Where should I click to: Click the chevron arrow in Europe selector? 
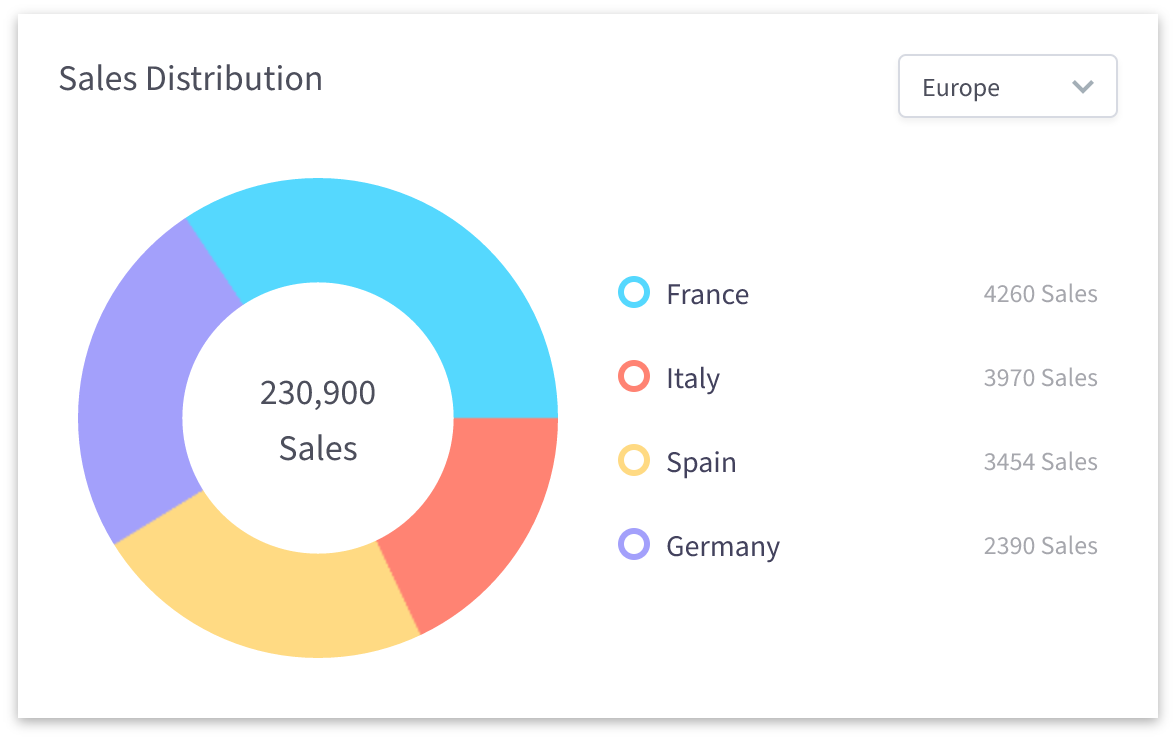click(1082, 87)
